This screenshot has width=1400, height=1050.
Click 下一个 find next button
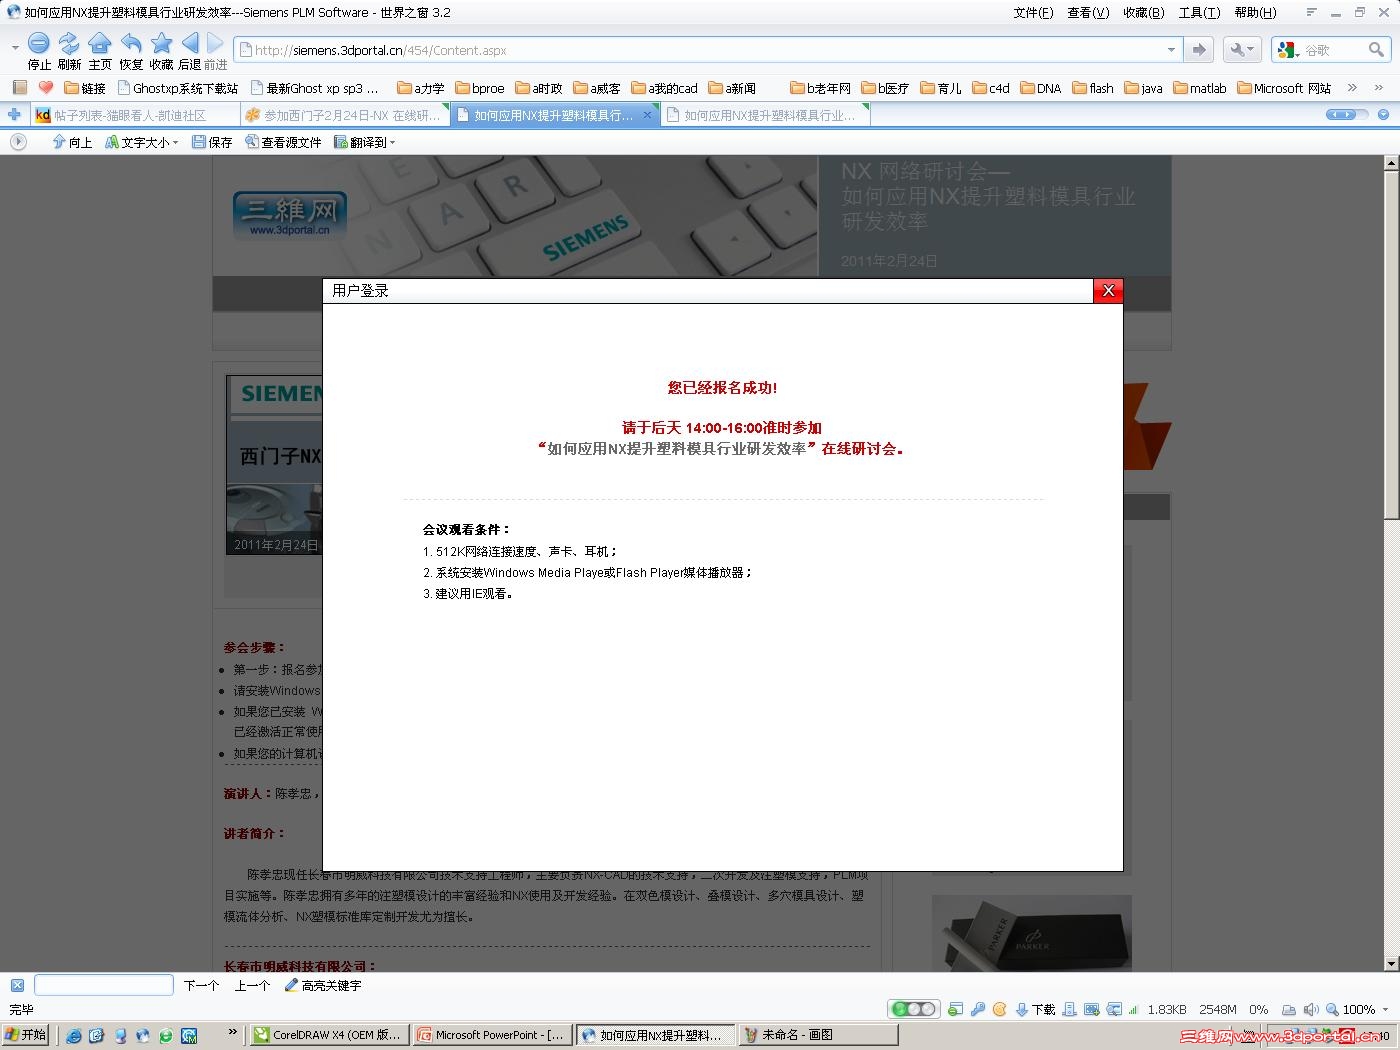pyautogui.click(x=201, y=985)
